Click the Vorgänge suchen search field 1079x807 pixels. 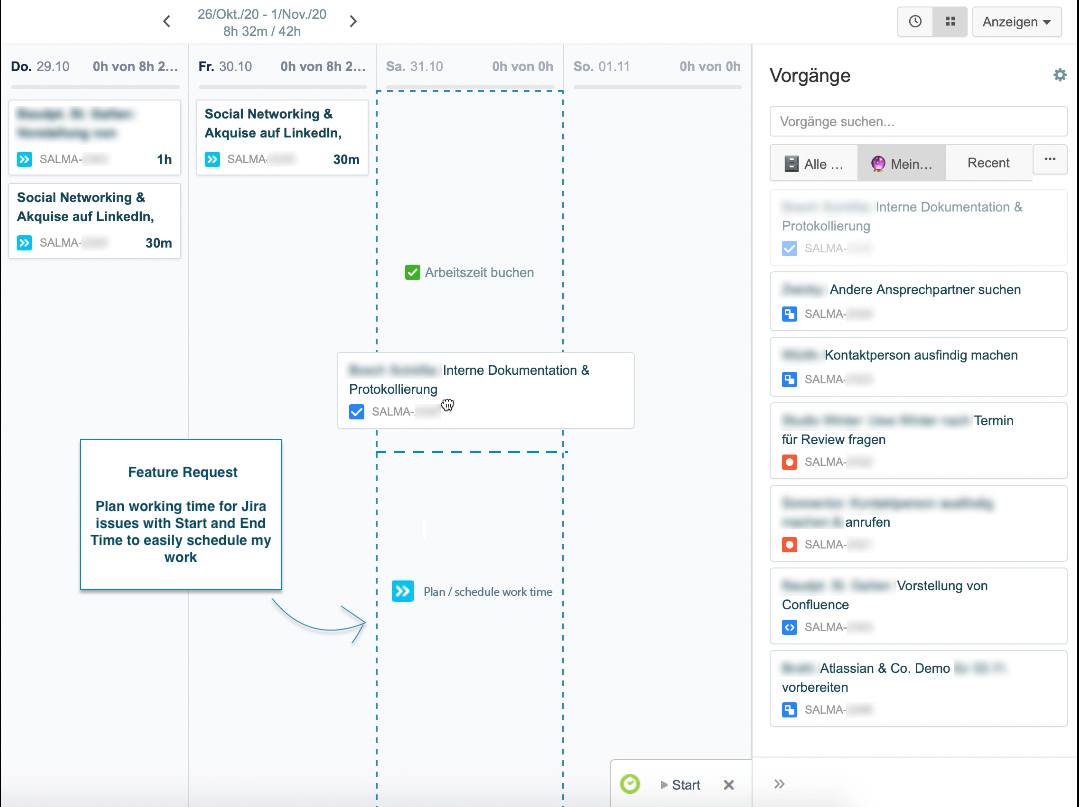click(918, 121)
